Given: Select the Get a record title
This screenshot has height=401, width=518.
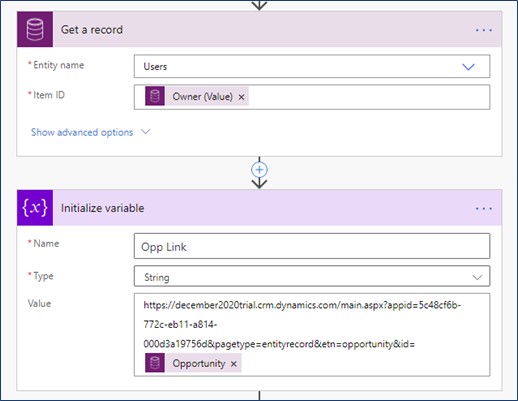Looking at the screenshot, I should point(92,30).
